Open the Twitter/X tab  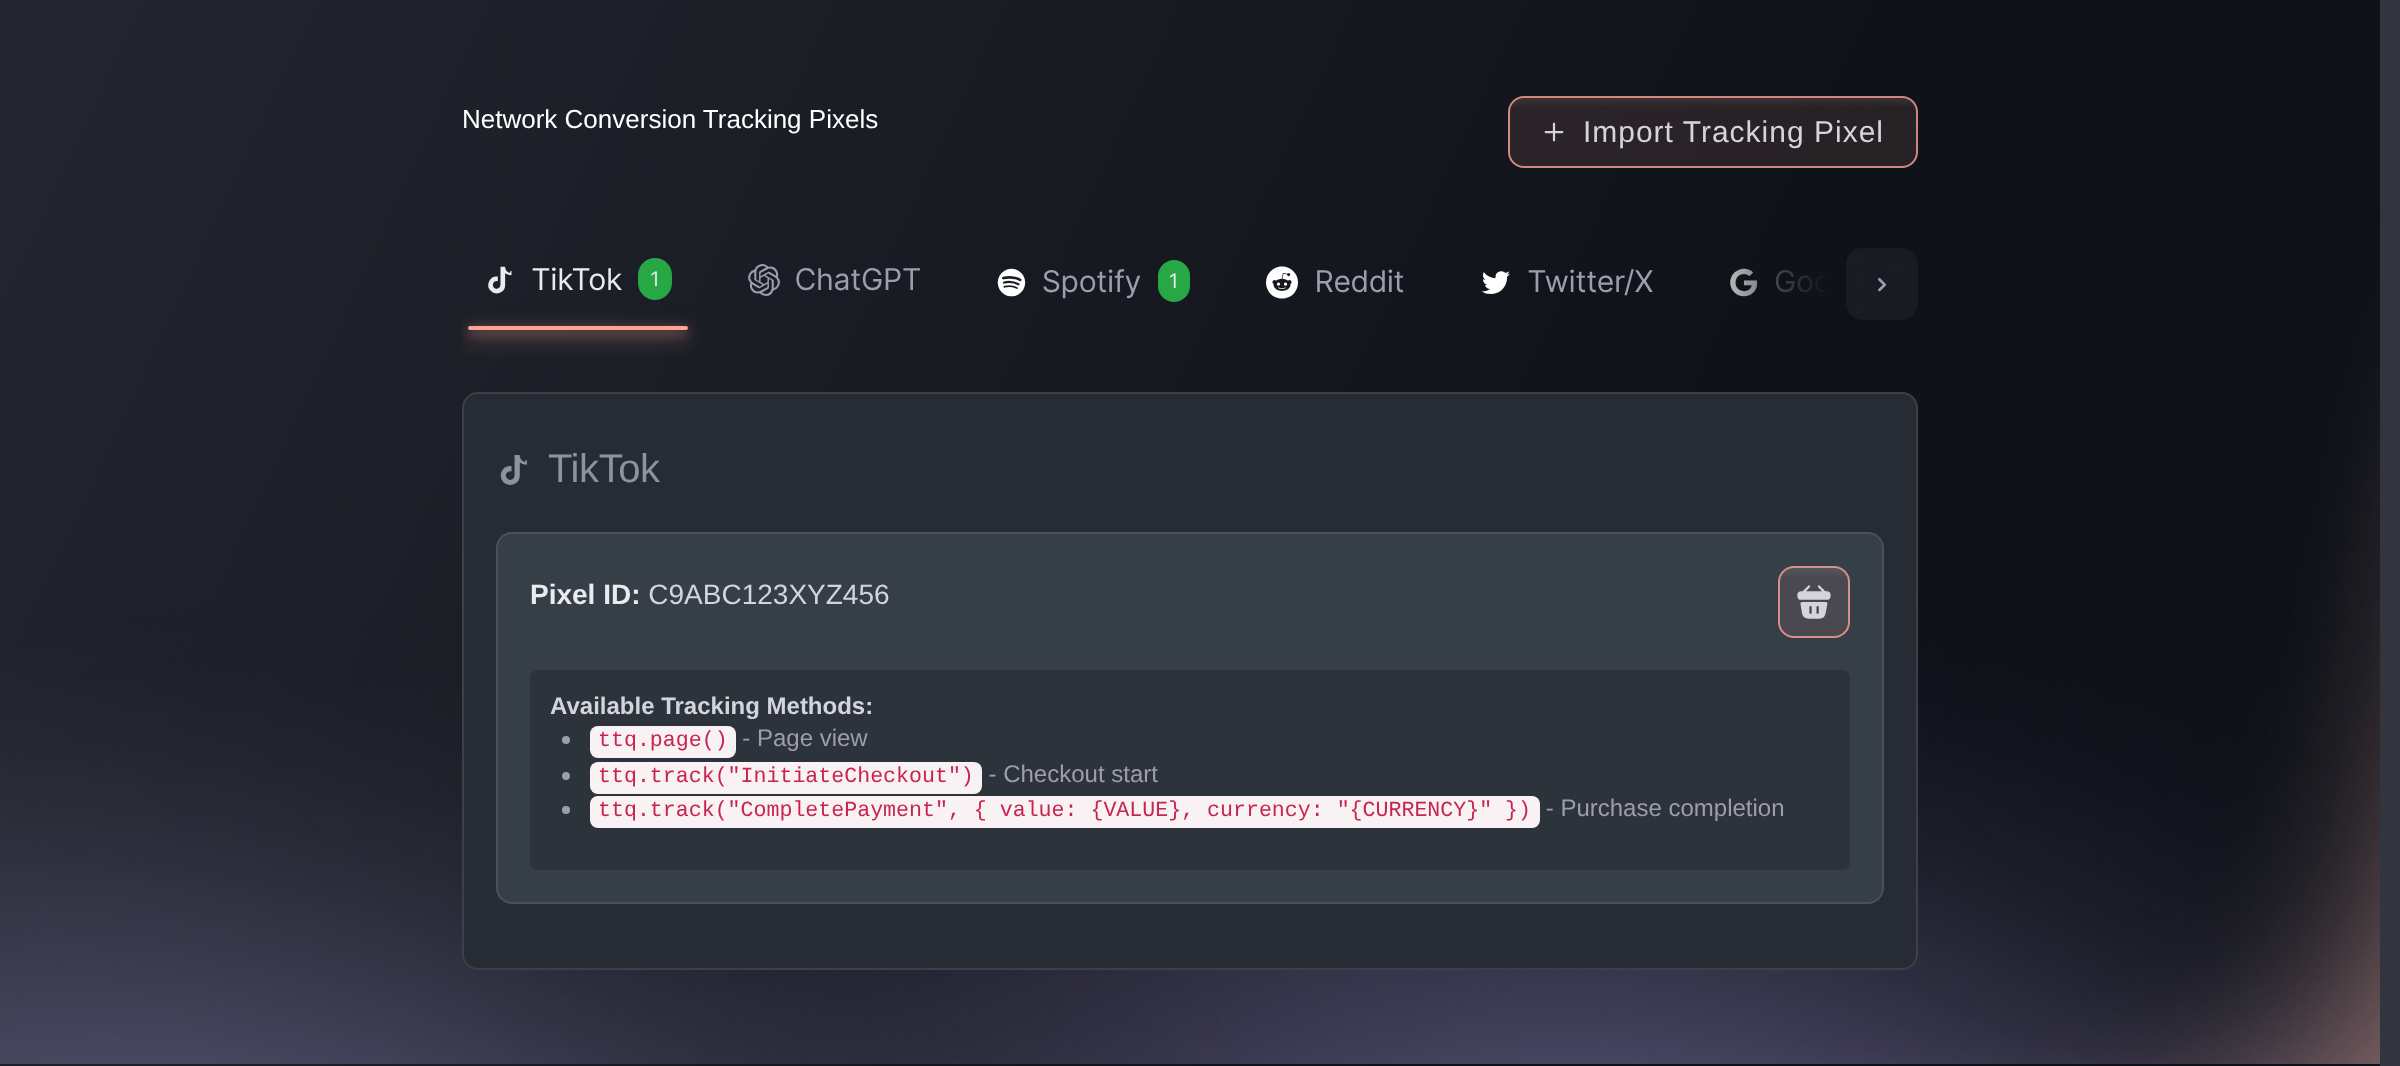tap(1566, 282)
